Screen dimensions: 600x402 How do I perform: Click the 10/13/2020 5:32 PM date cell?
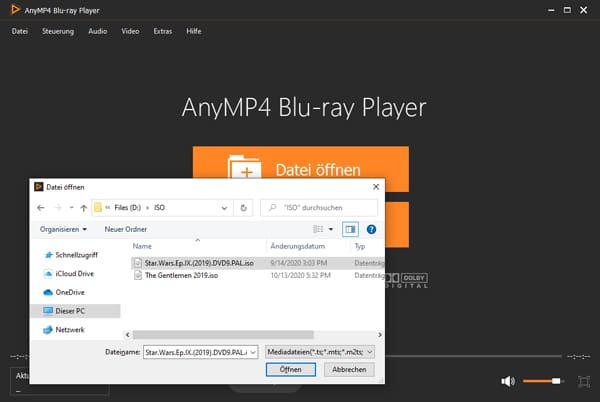pyautogui.click(x=300, y=275)
